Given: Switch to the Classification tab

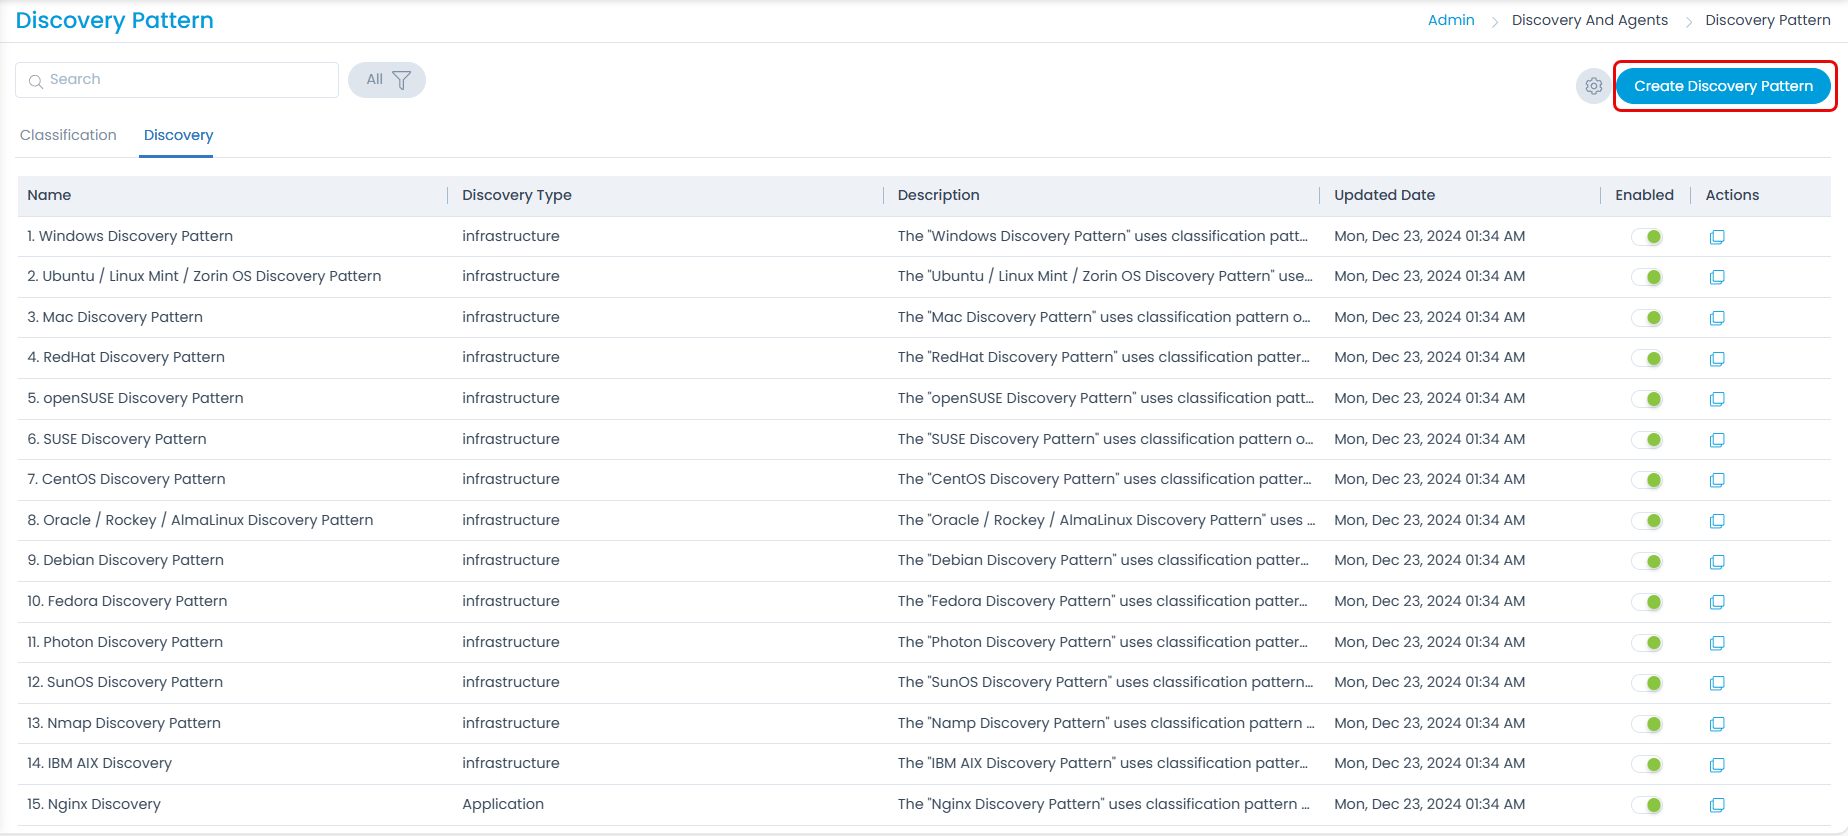Looking at the screenshot, I should click(x=68, y=135).
